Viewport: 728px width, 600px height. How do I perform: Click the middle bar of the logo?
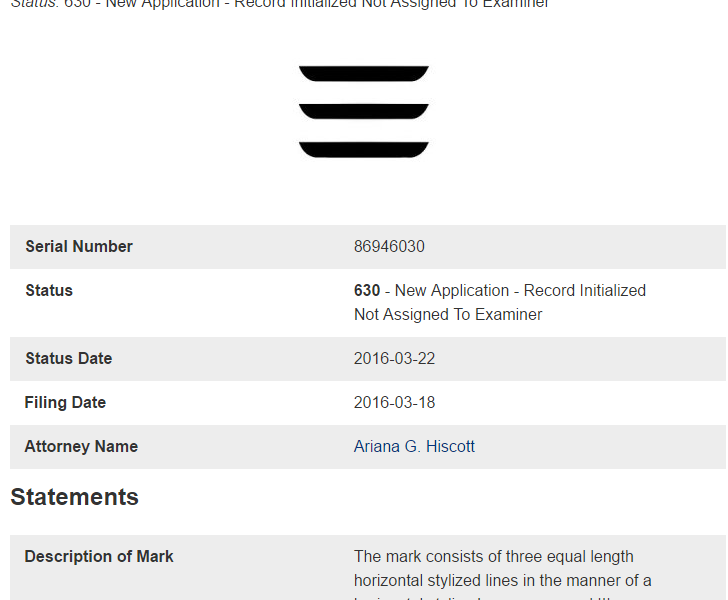363,112
